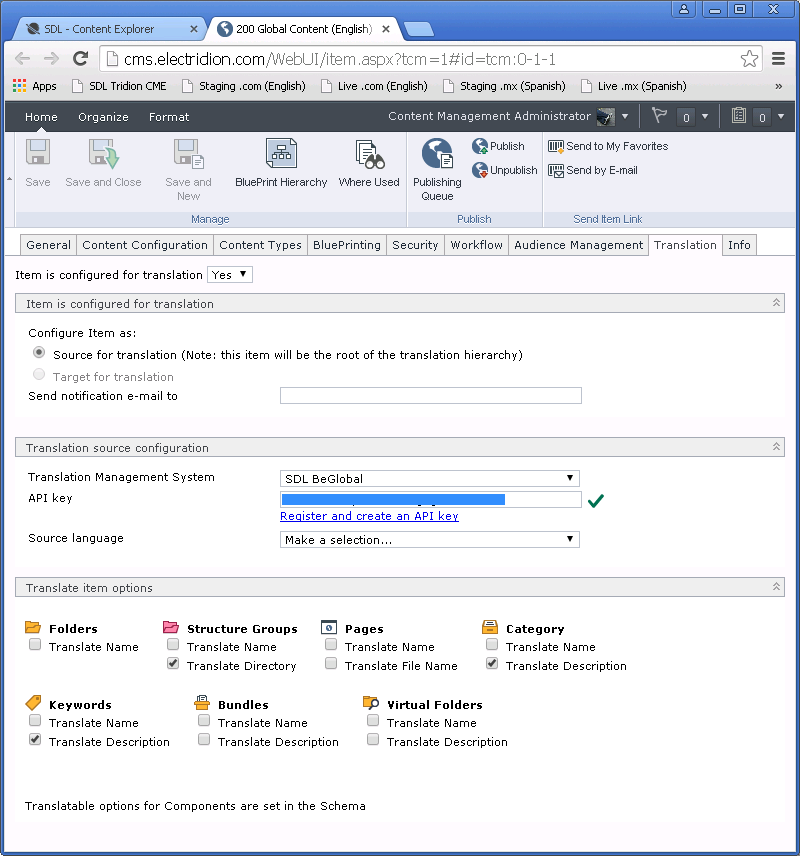
Task: Enable Translate Name under Folders
Action: (x=35, y=646)
